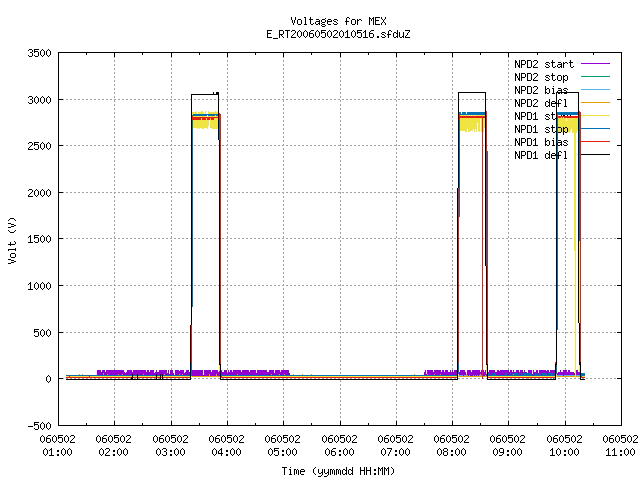640x480 pixels.
Task: Click the 01:00 x-axis time label
Action: 58,452
